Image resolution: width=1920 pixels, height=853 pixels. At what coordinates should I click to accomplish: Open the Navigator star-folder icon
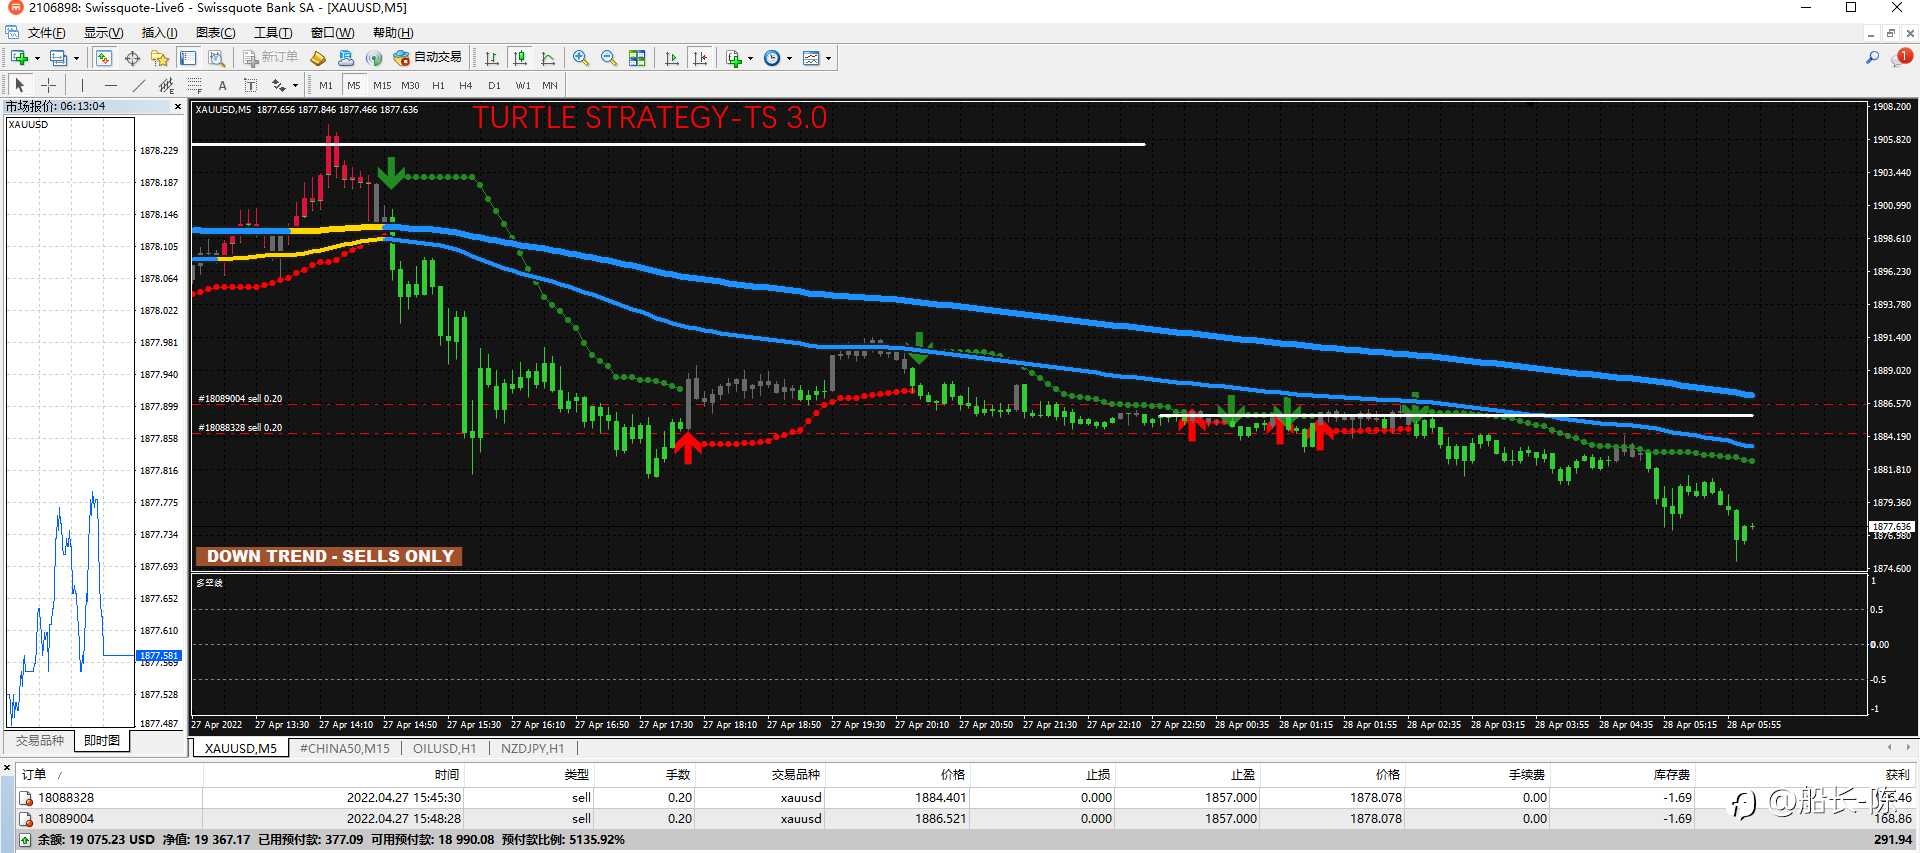[x=159, y=58]
